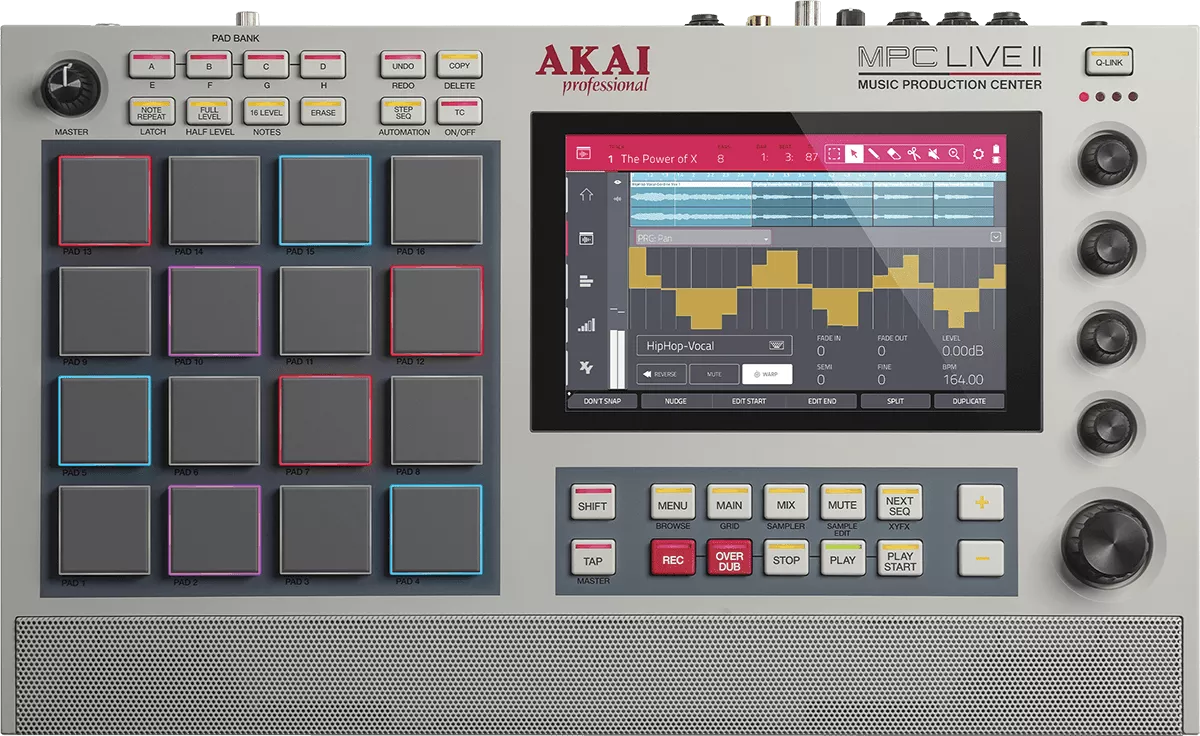Select the scissors split tool on screen
This screenshot has height=736, width=1200.
(914, 153)
